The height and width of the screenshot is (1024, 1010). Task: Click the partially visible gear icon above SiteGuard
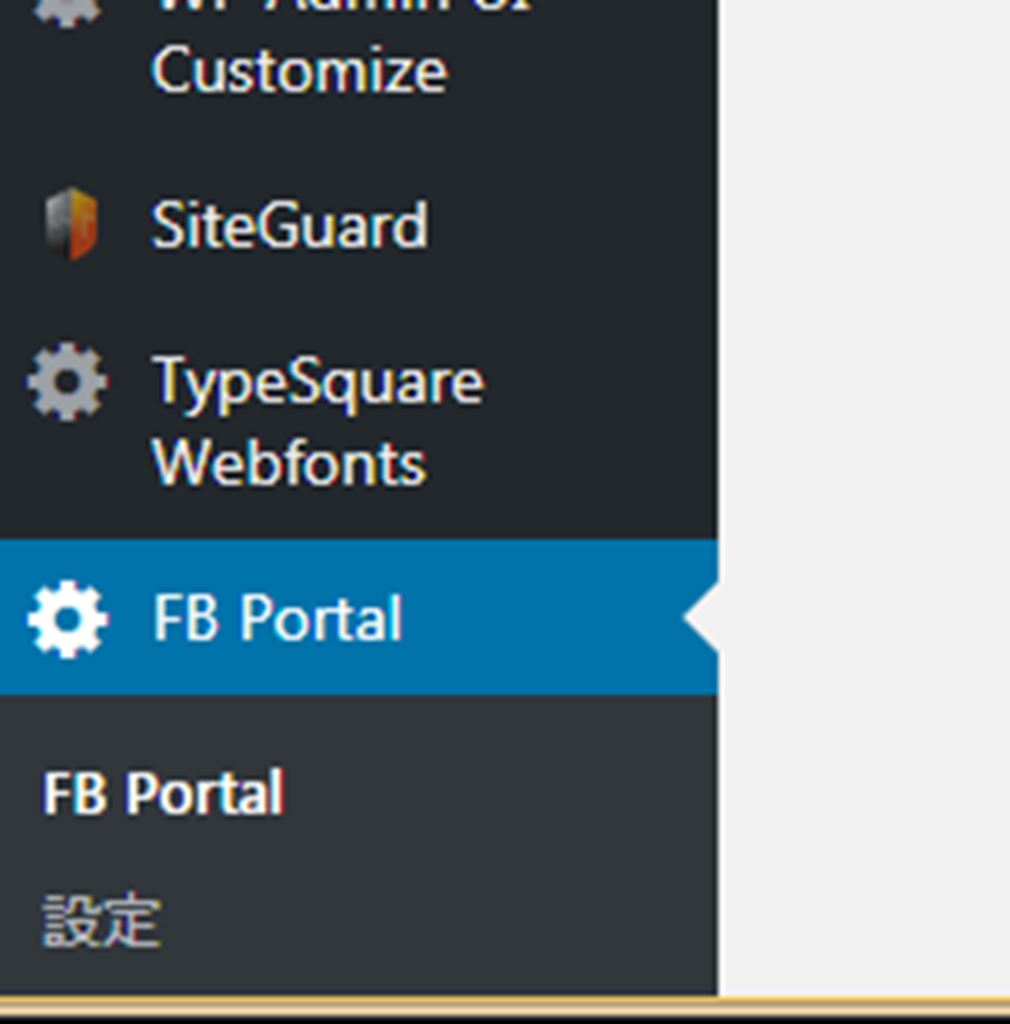(67, 10)
